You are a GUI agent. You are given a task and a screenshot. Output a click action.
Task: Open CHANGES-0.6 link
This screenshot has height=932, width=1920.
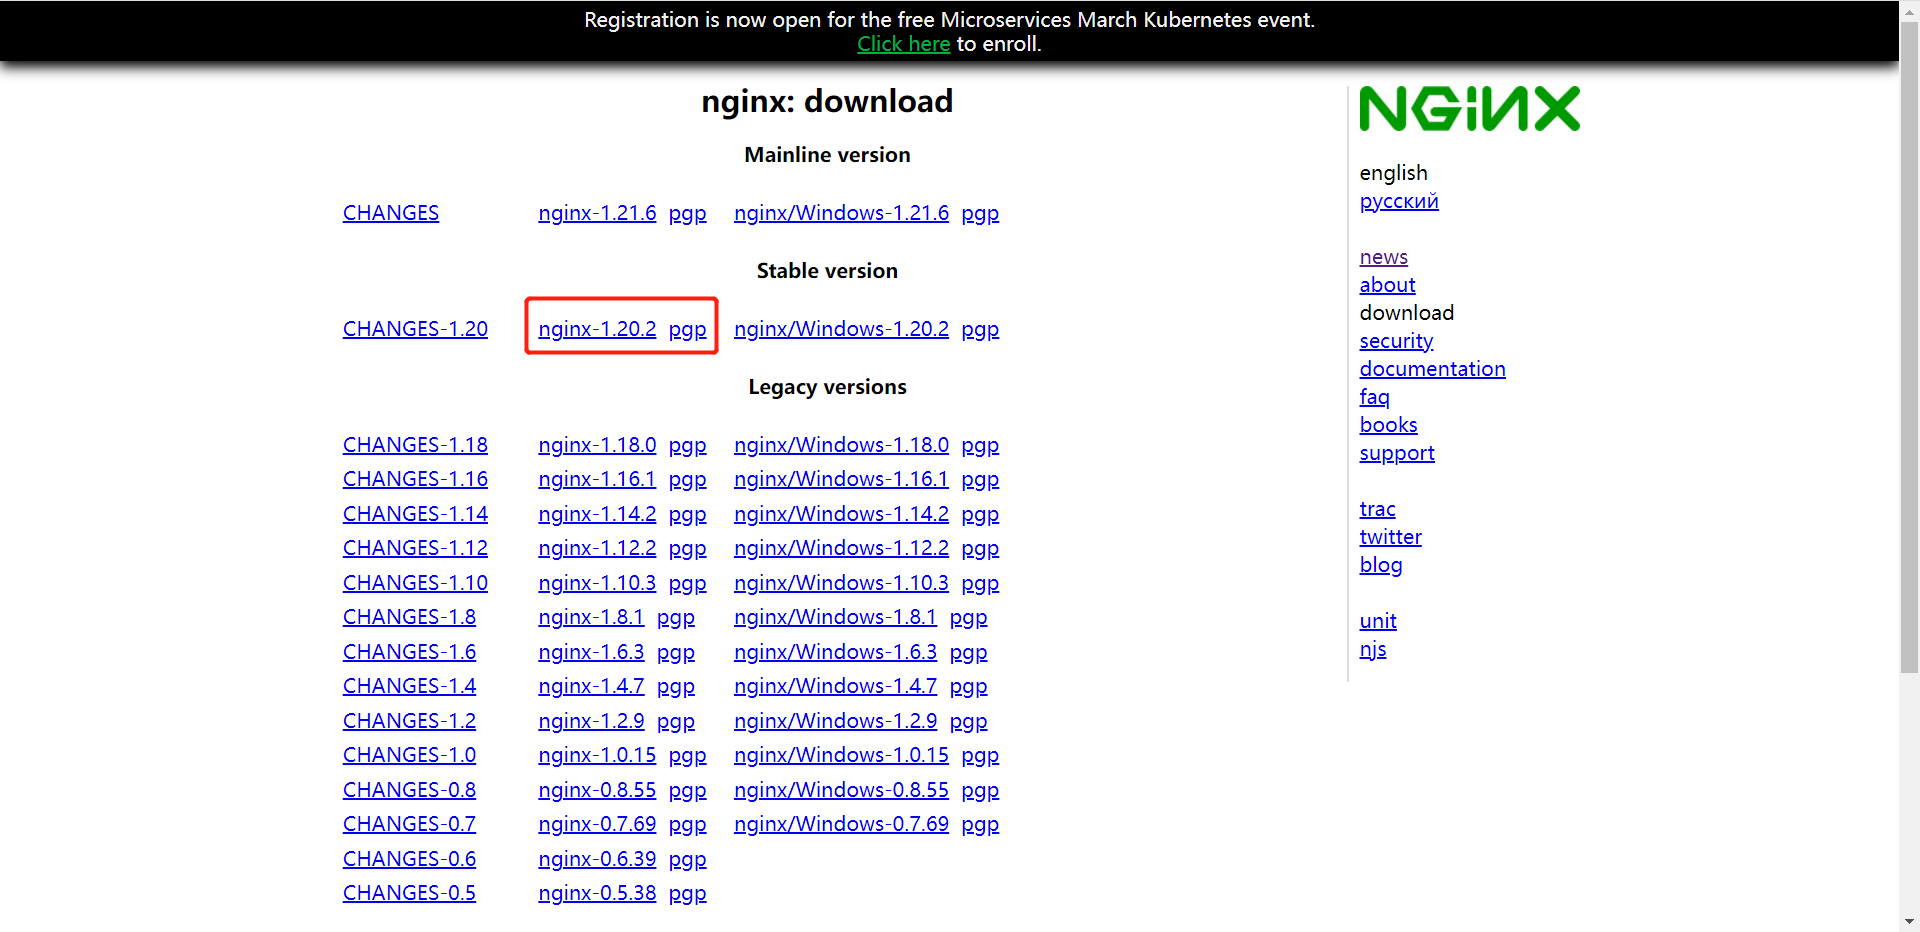(x=409, y=859)
